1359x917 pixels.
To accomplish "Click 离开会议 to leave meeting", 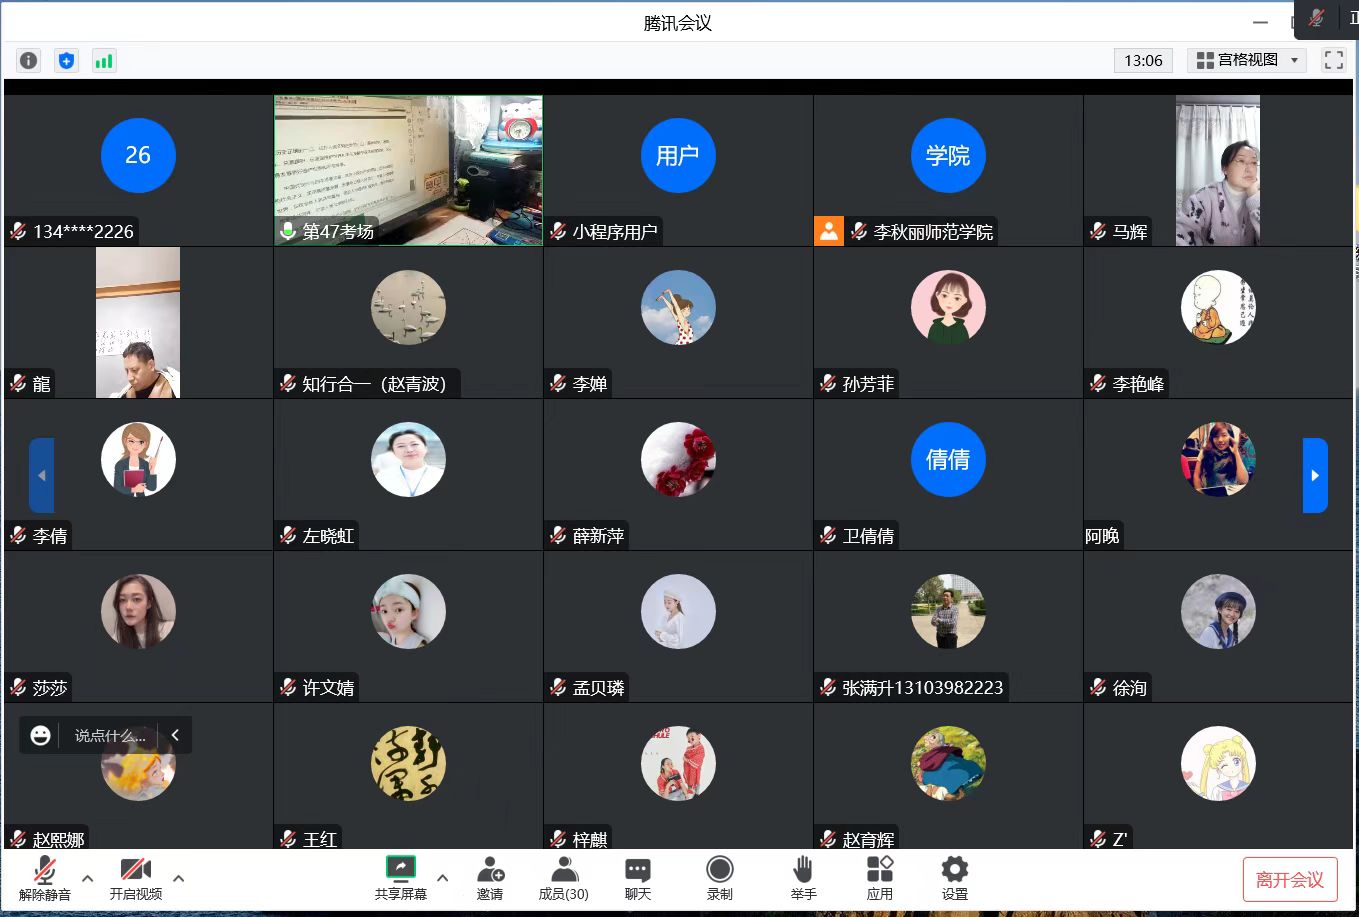I will pyautogui.click(x=1289, y=880).
